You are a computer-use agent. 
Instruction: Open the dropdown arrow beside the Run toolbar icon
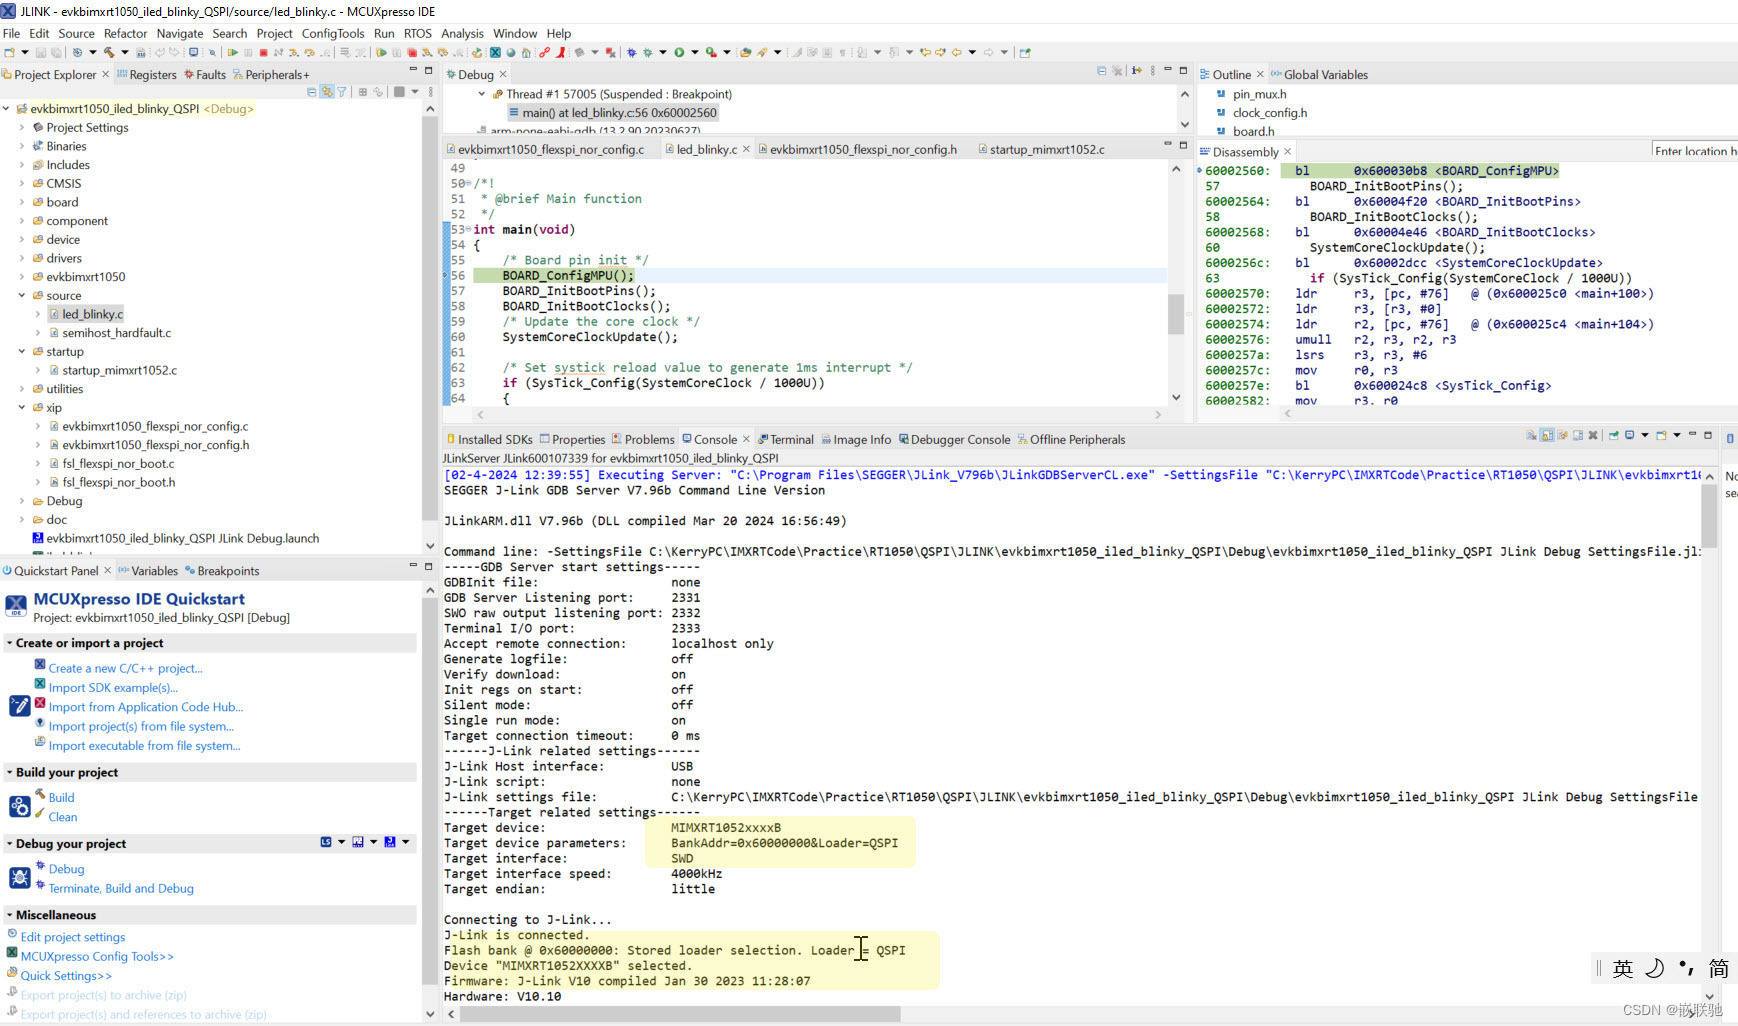[x=695, y=52]
